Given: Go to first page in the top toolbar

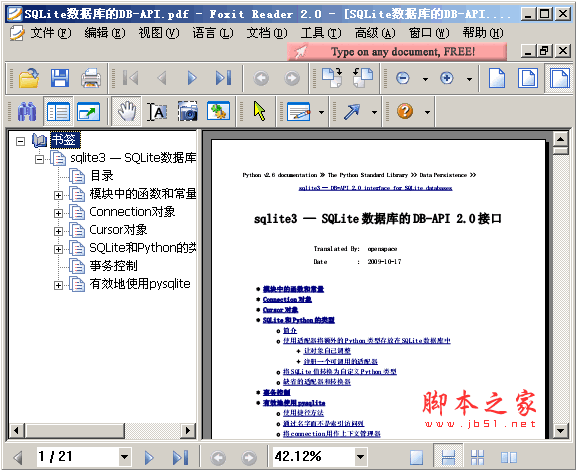Looking at the screenshot, I should 130,78.
